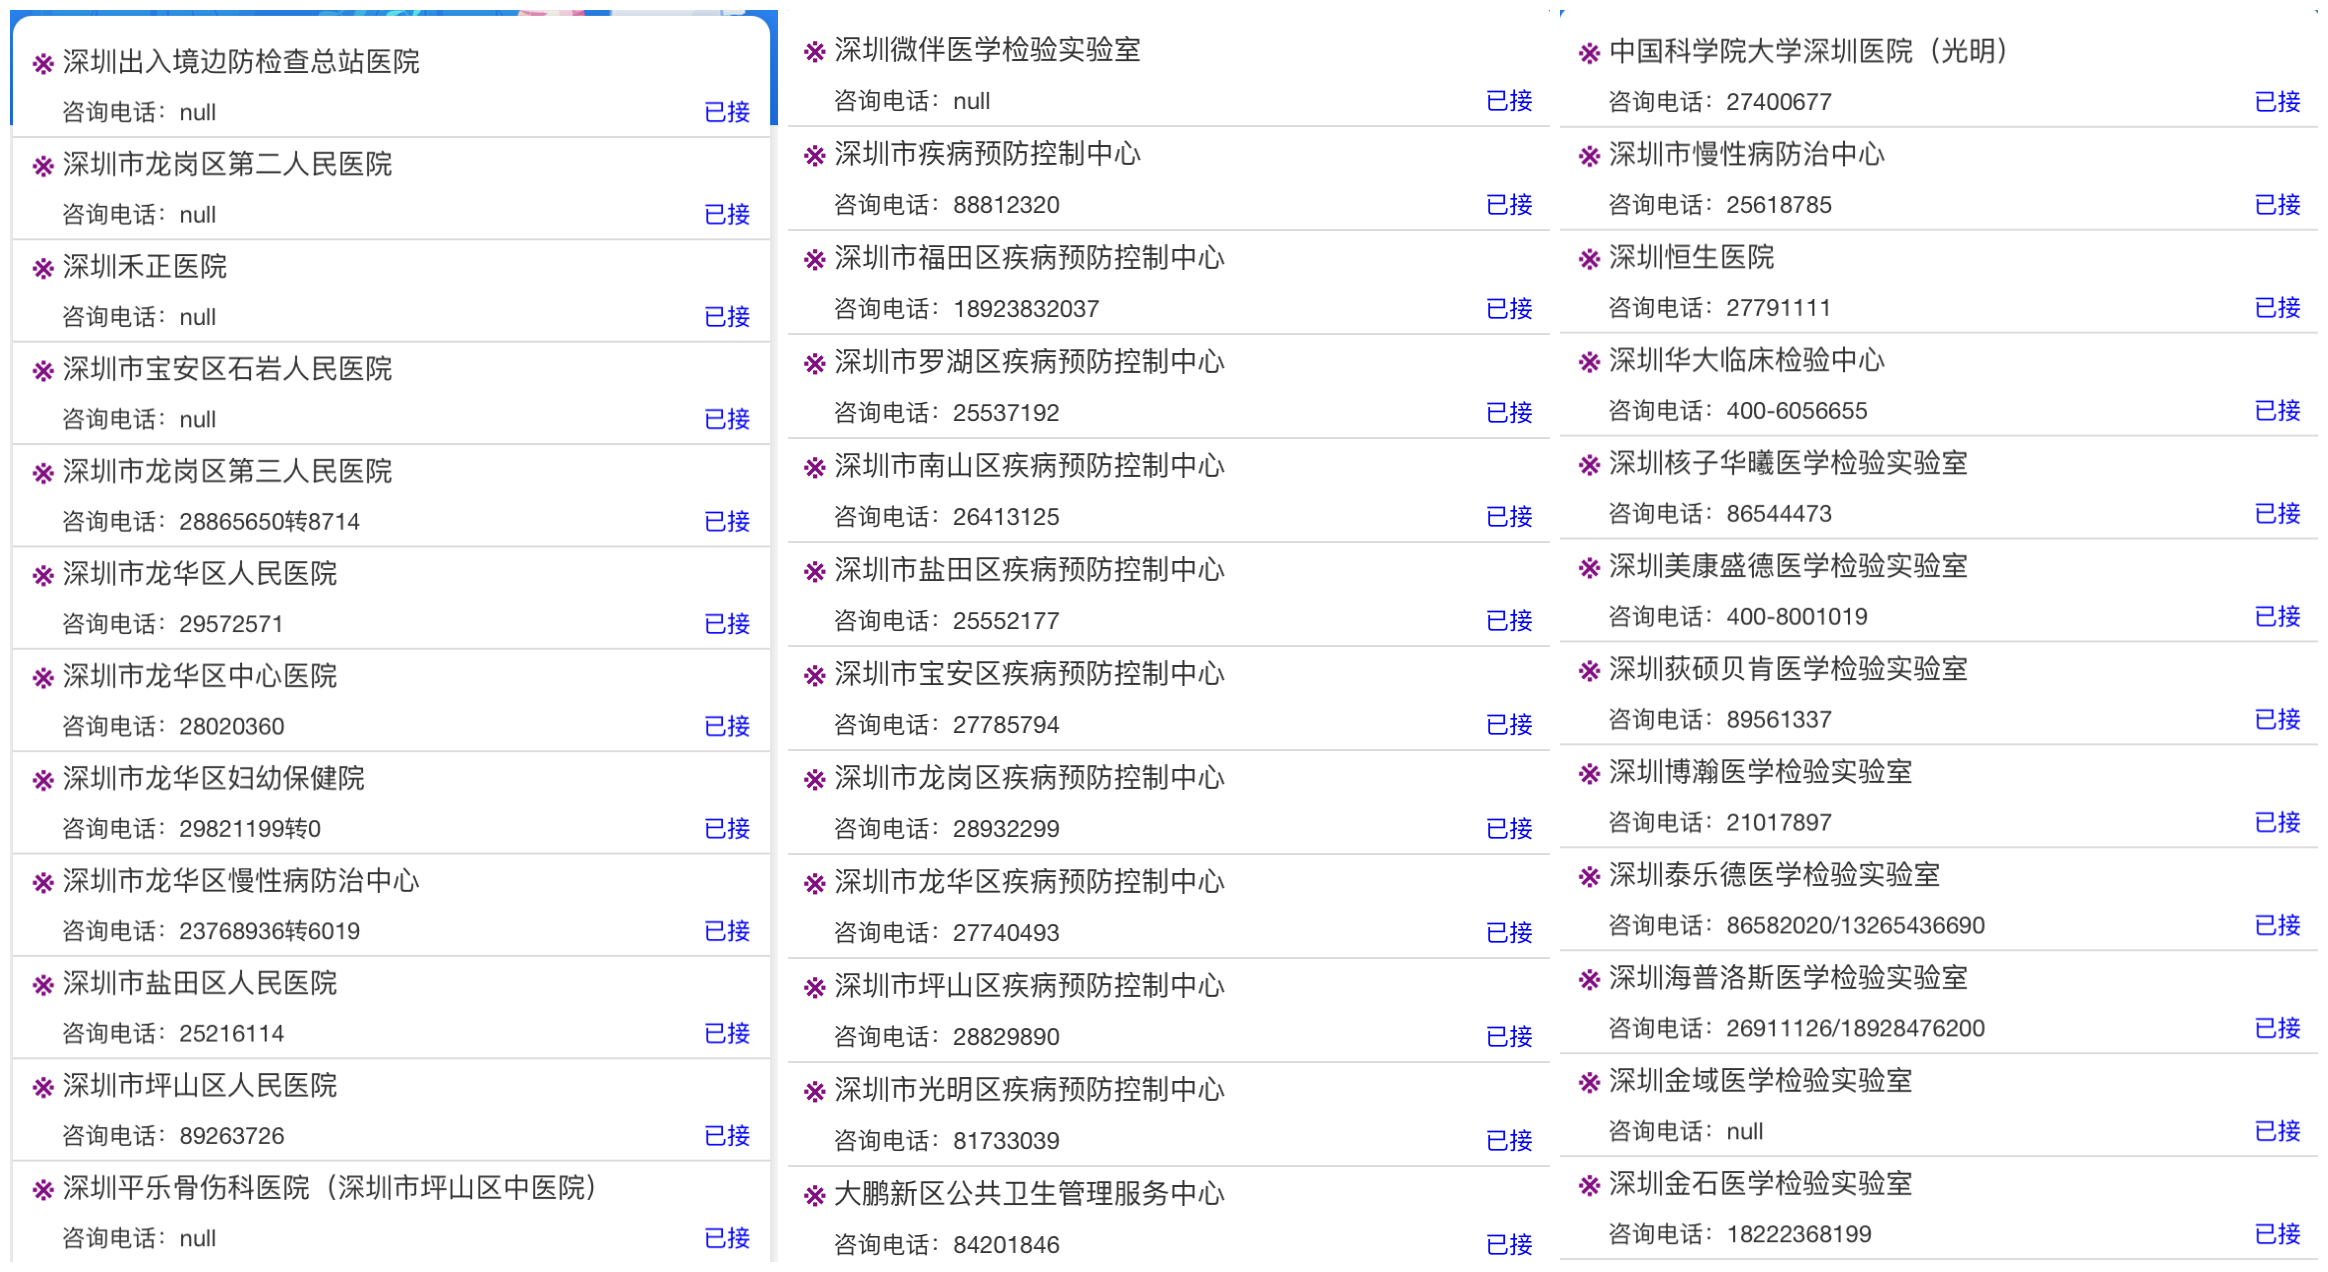Click the asterisk icon beside 深圳微伴医学检验实验室
The width and height of the screenshot is (2328, 1272).
(x=815, y=52)
